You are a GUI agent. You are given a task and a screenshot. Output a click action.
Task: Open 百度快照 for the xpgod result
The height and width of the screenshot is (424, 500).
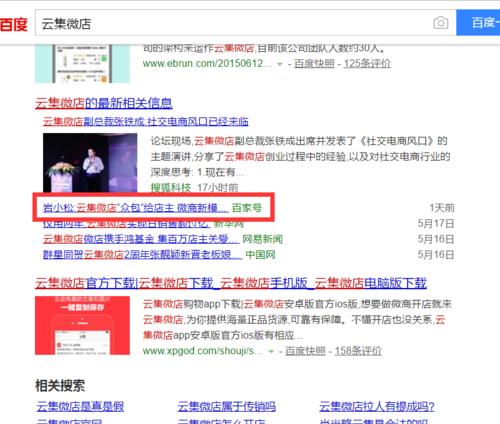(x=305, y=351)
